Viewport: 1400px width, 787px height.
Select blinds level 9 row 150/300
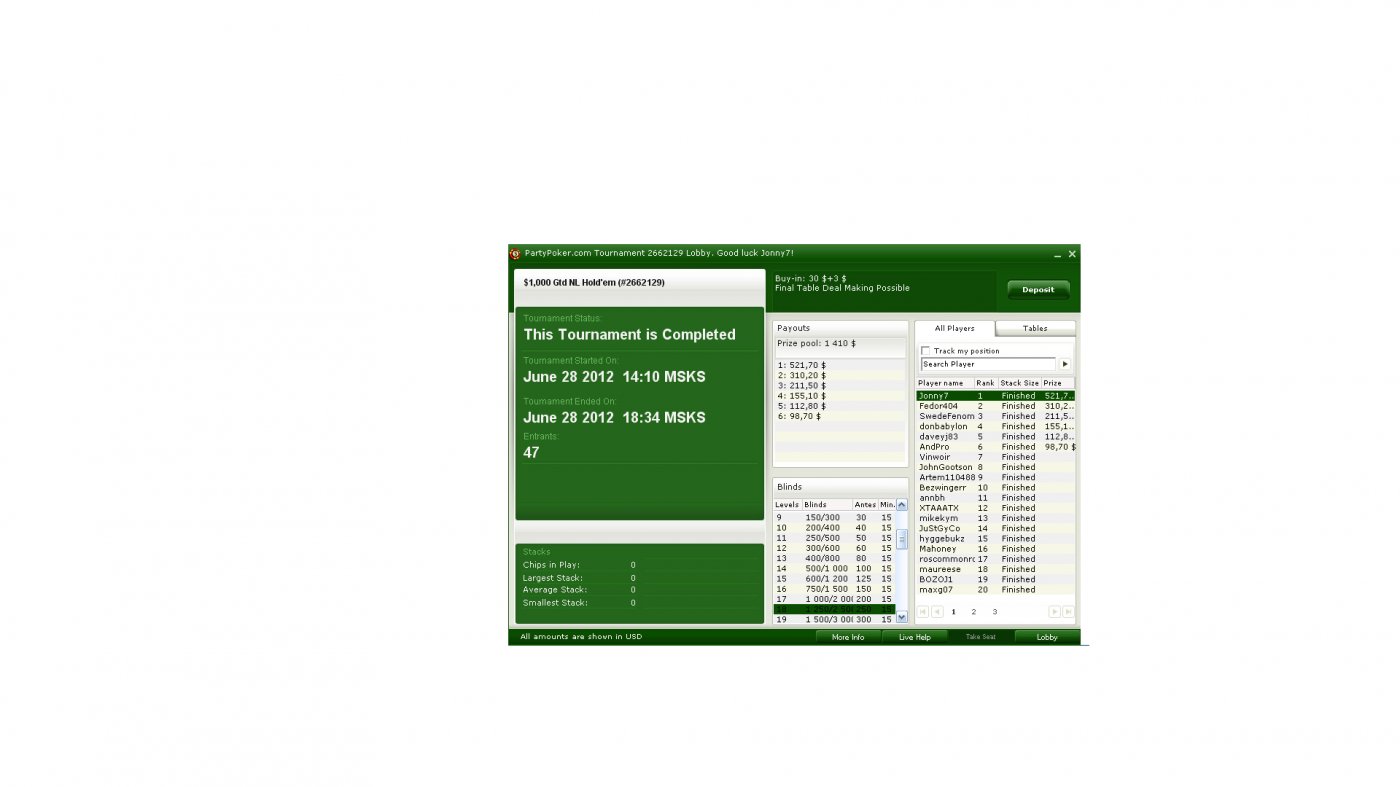click(x=835, y=518)
